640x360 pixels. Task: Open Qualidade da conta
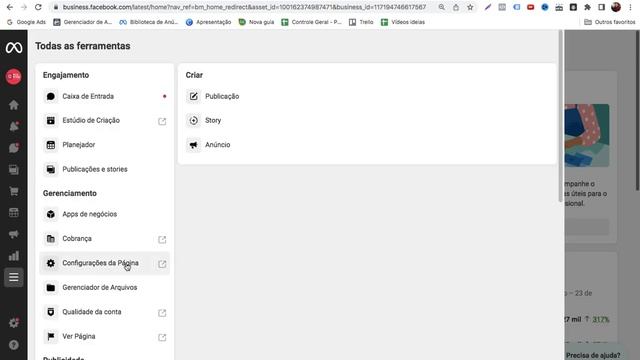[104, 312]
